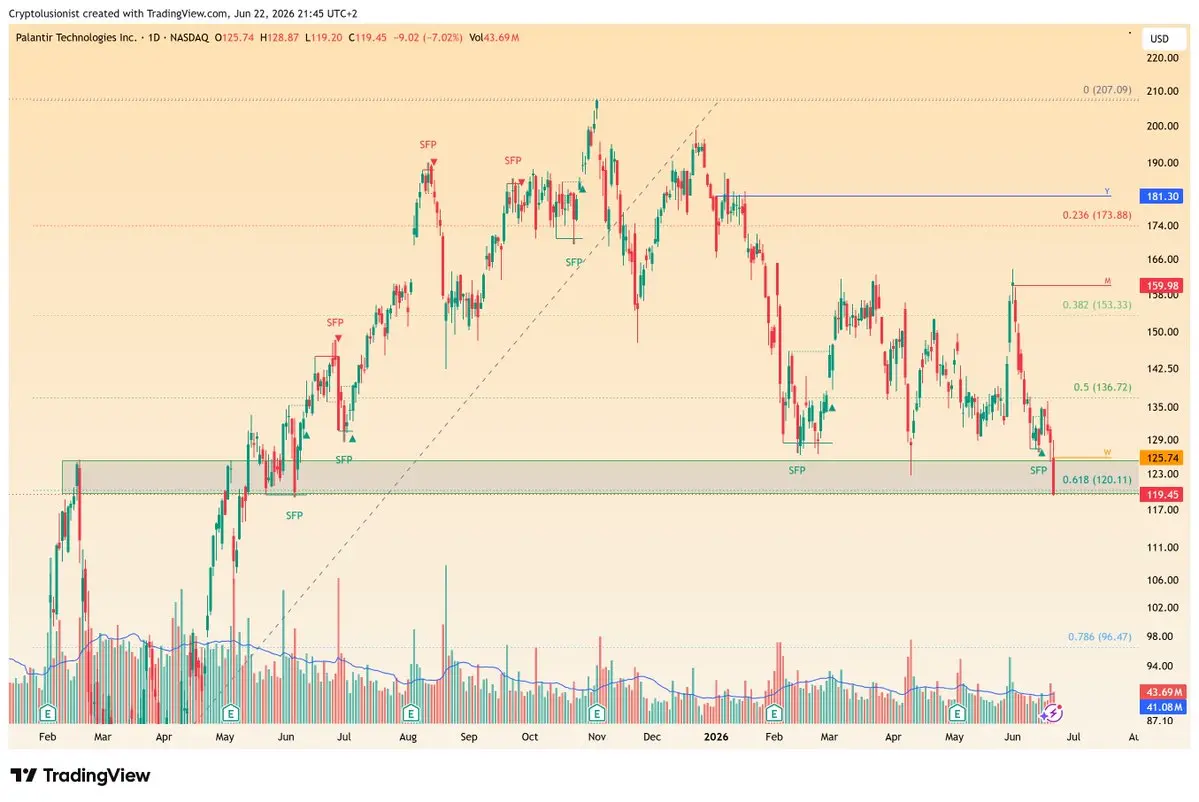
Task: Select the blue 181.30 price label
Action: [x=1162, y=196]
